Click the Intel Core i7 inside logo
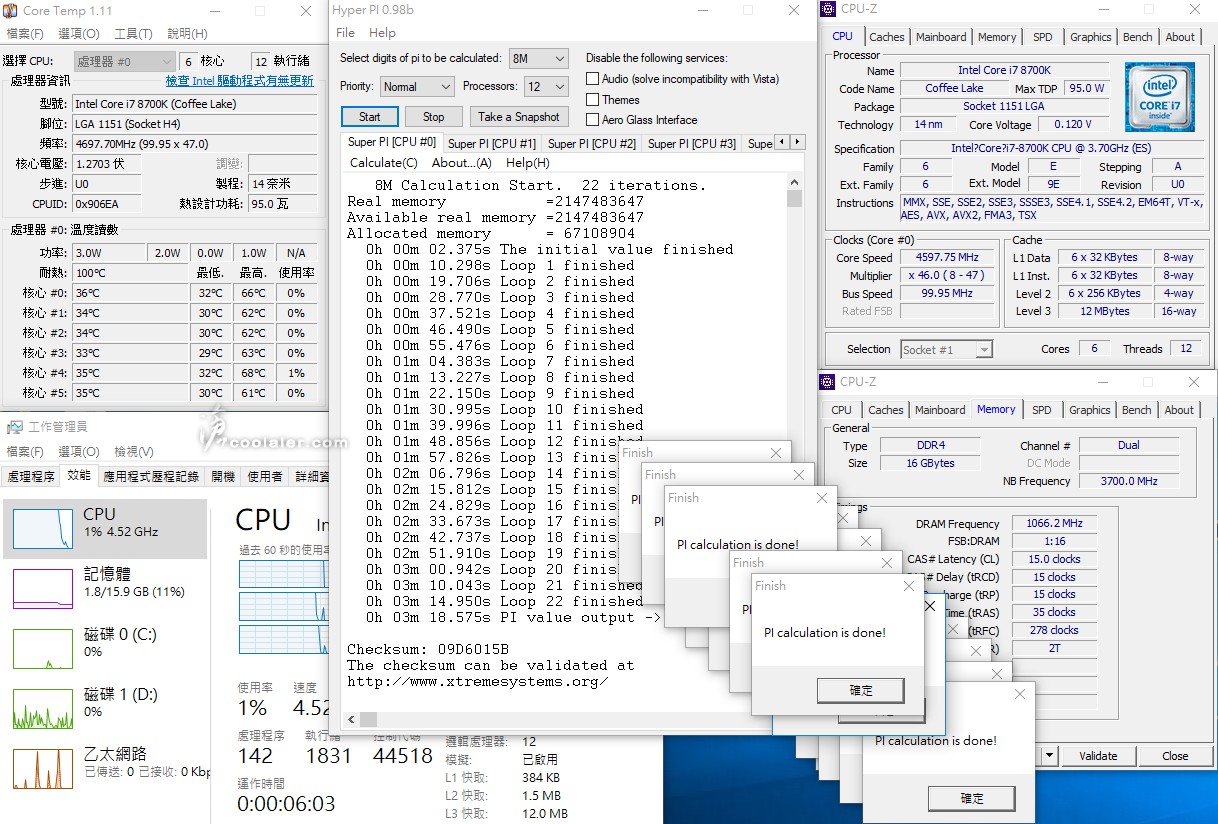Image resolution: width=1218 pixels, height=824 pixels. pyautogui.click(x=1159, y=97)
